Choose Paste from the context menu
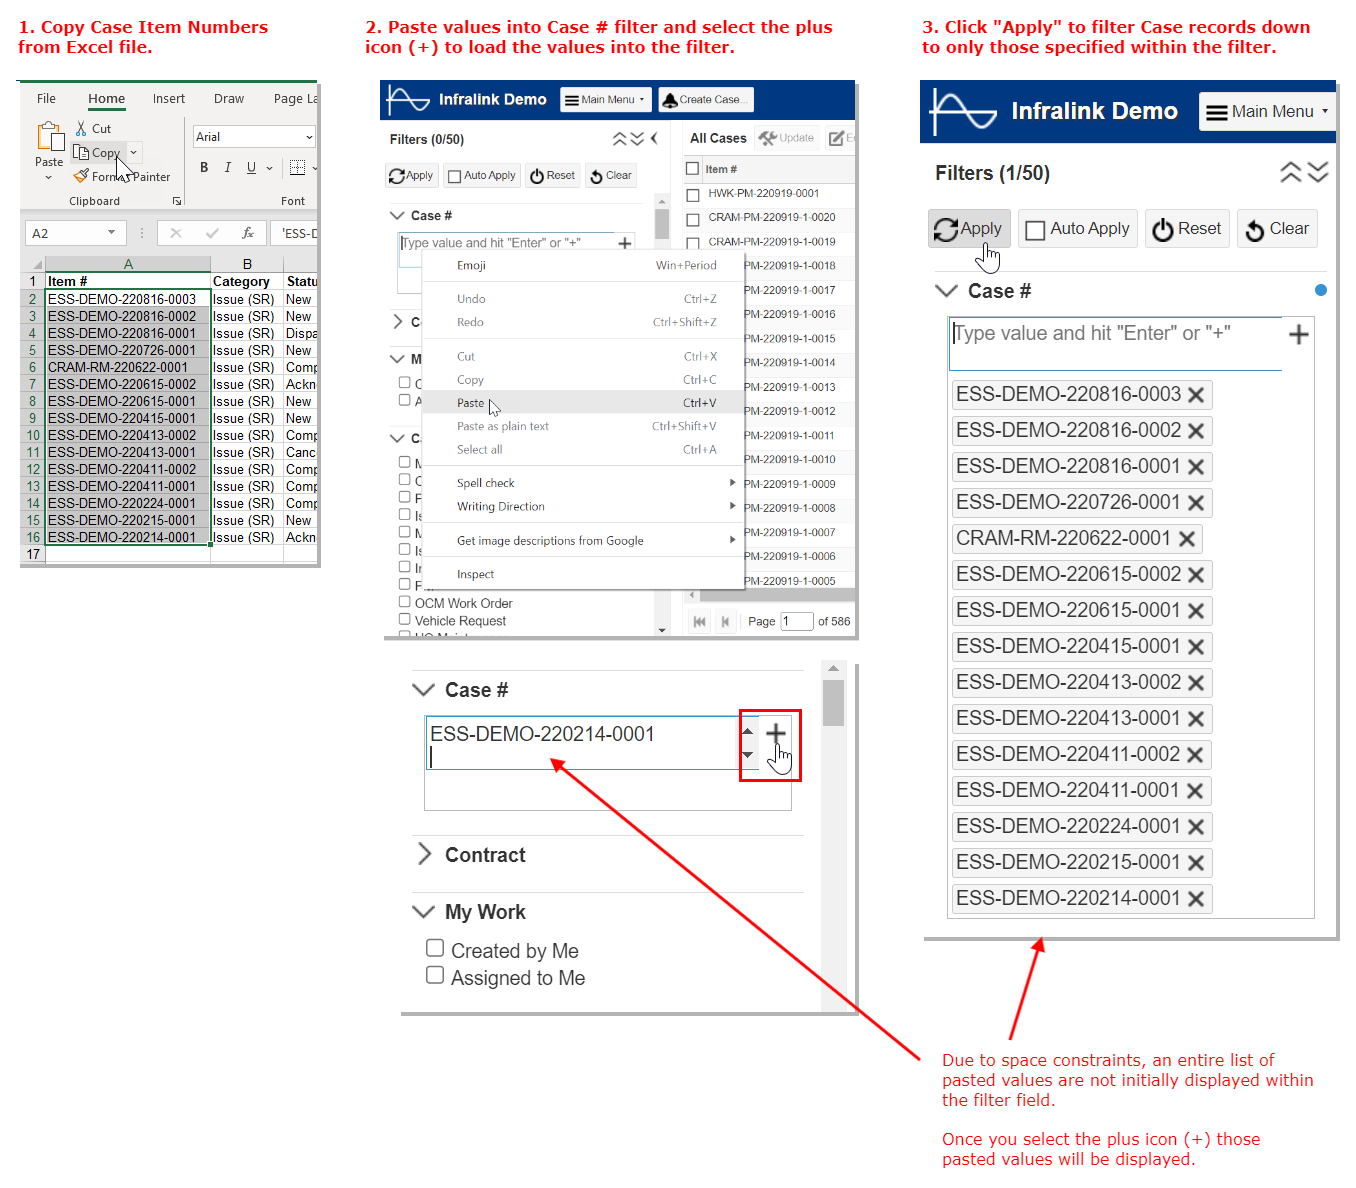This screenshot has width=1356, height=1188. 585,402
